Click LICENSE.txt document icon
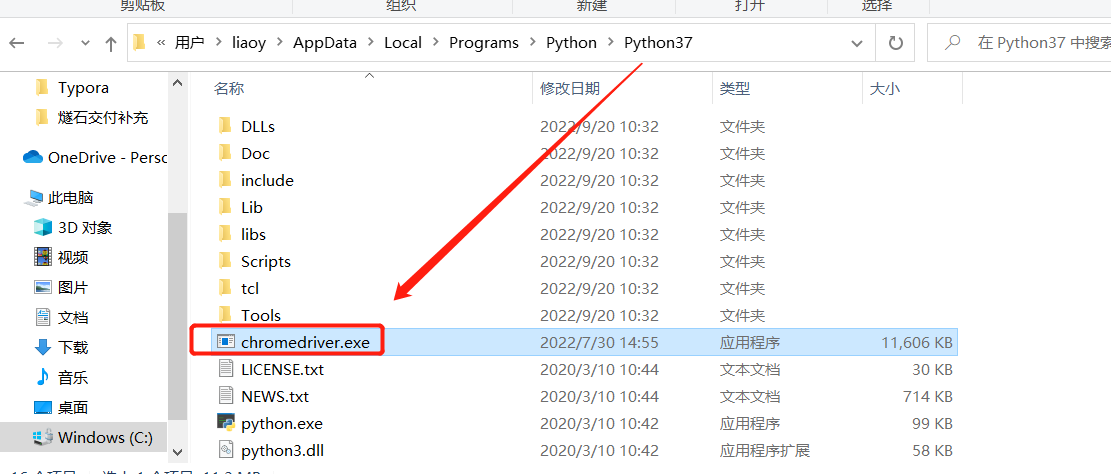Image resolution: width=1111 pixels, height=474 pixels. 225,368
